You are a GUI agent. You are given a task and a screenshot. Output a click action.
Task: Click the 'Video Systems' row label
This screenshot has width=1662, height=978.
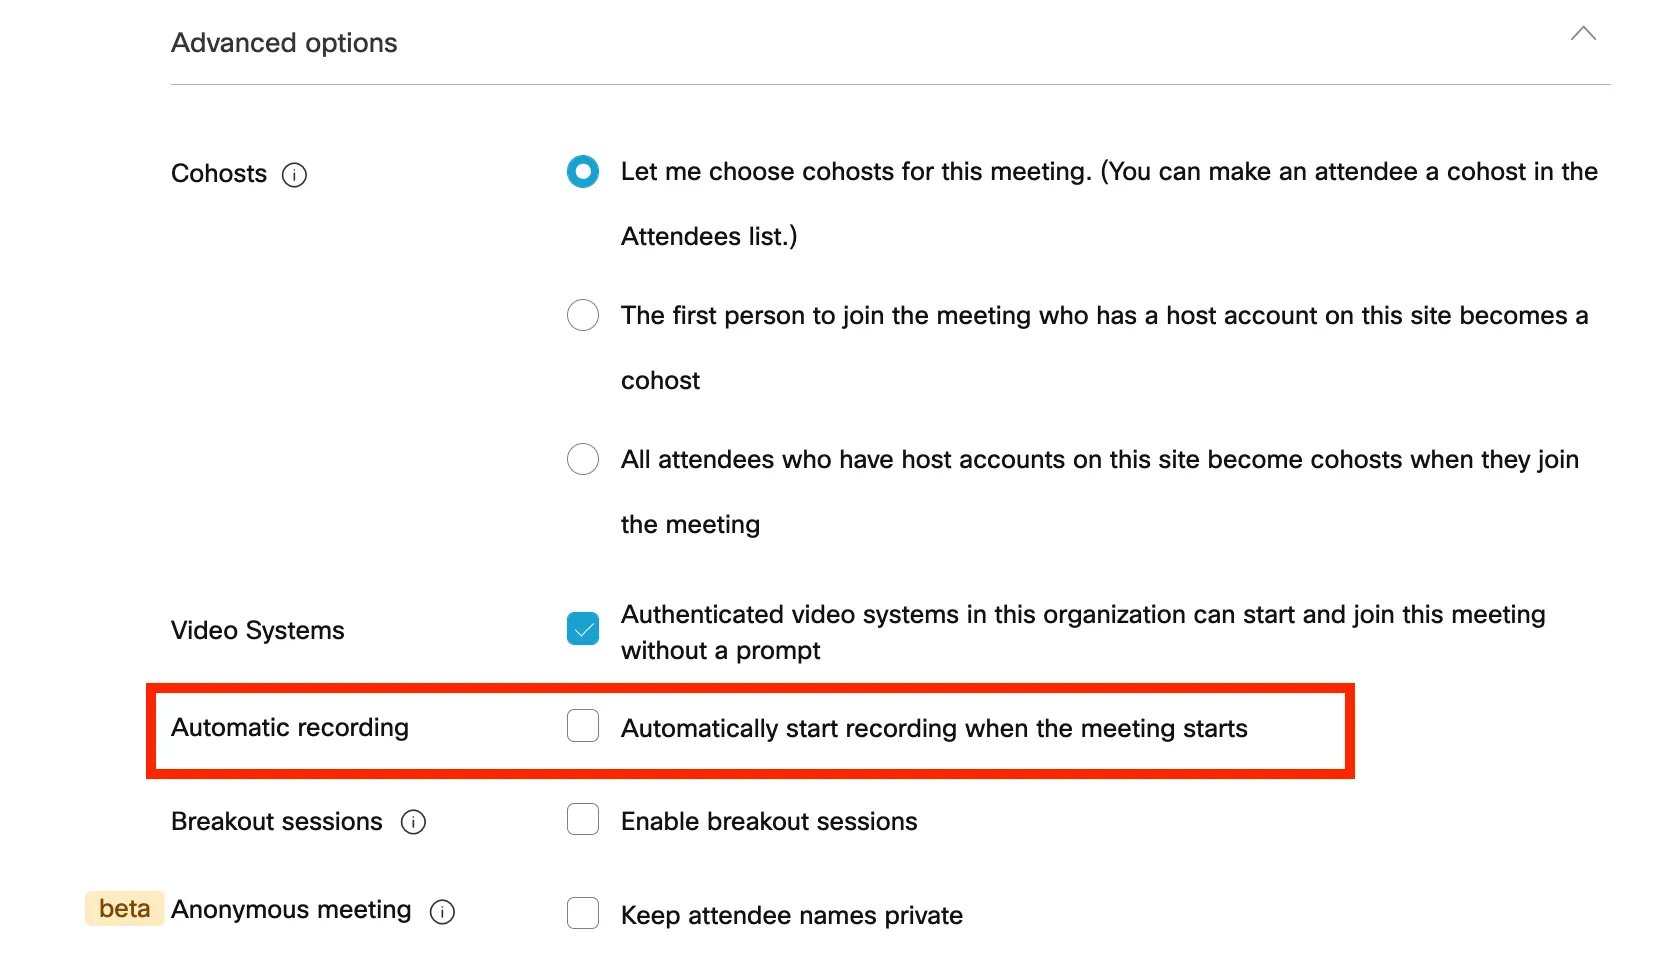(257, 631)
